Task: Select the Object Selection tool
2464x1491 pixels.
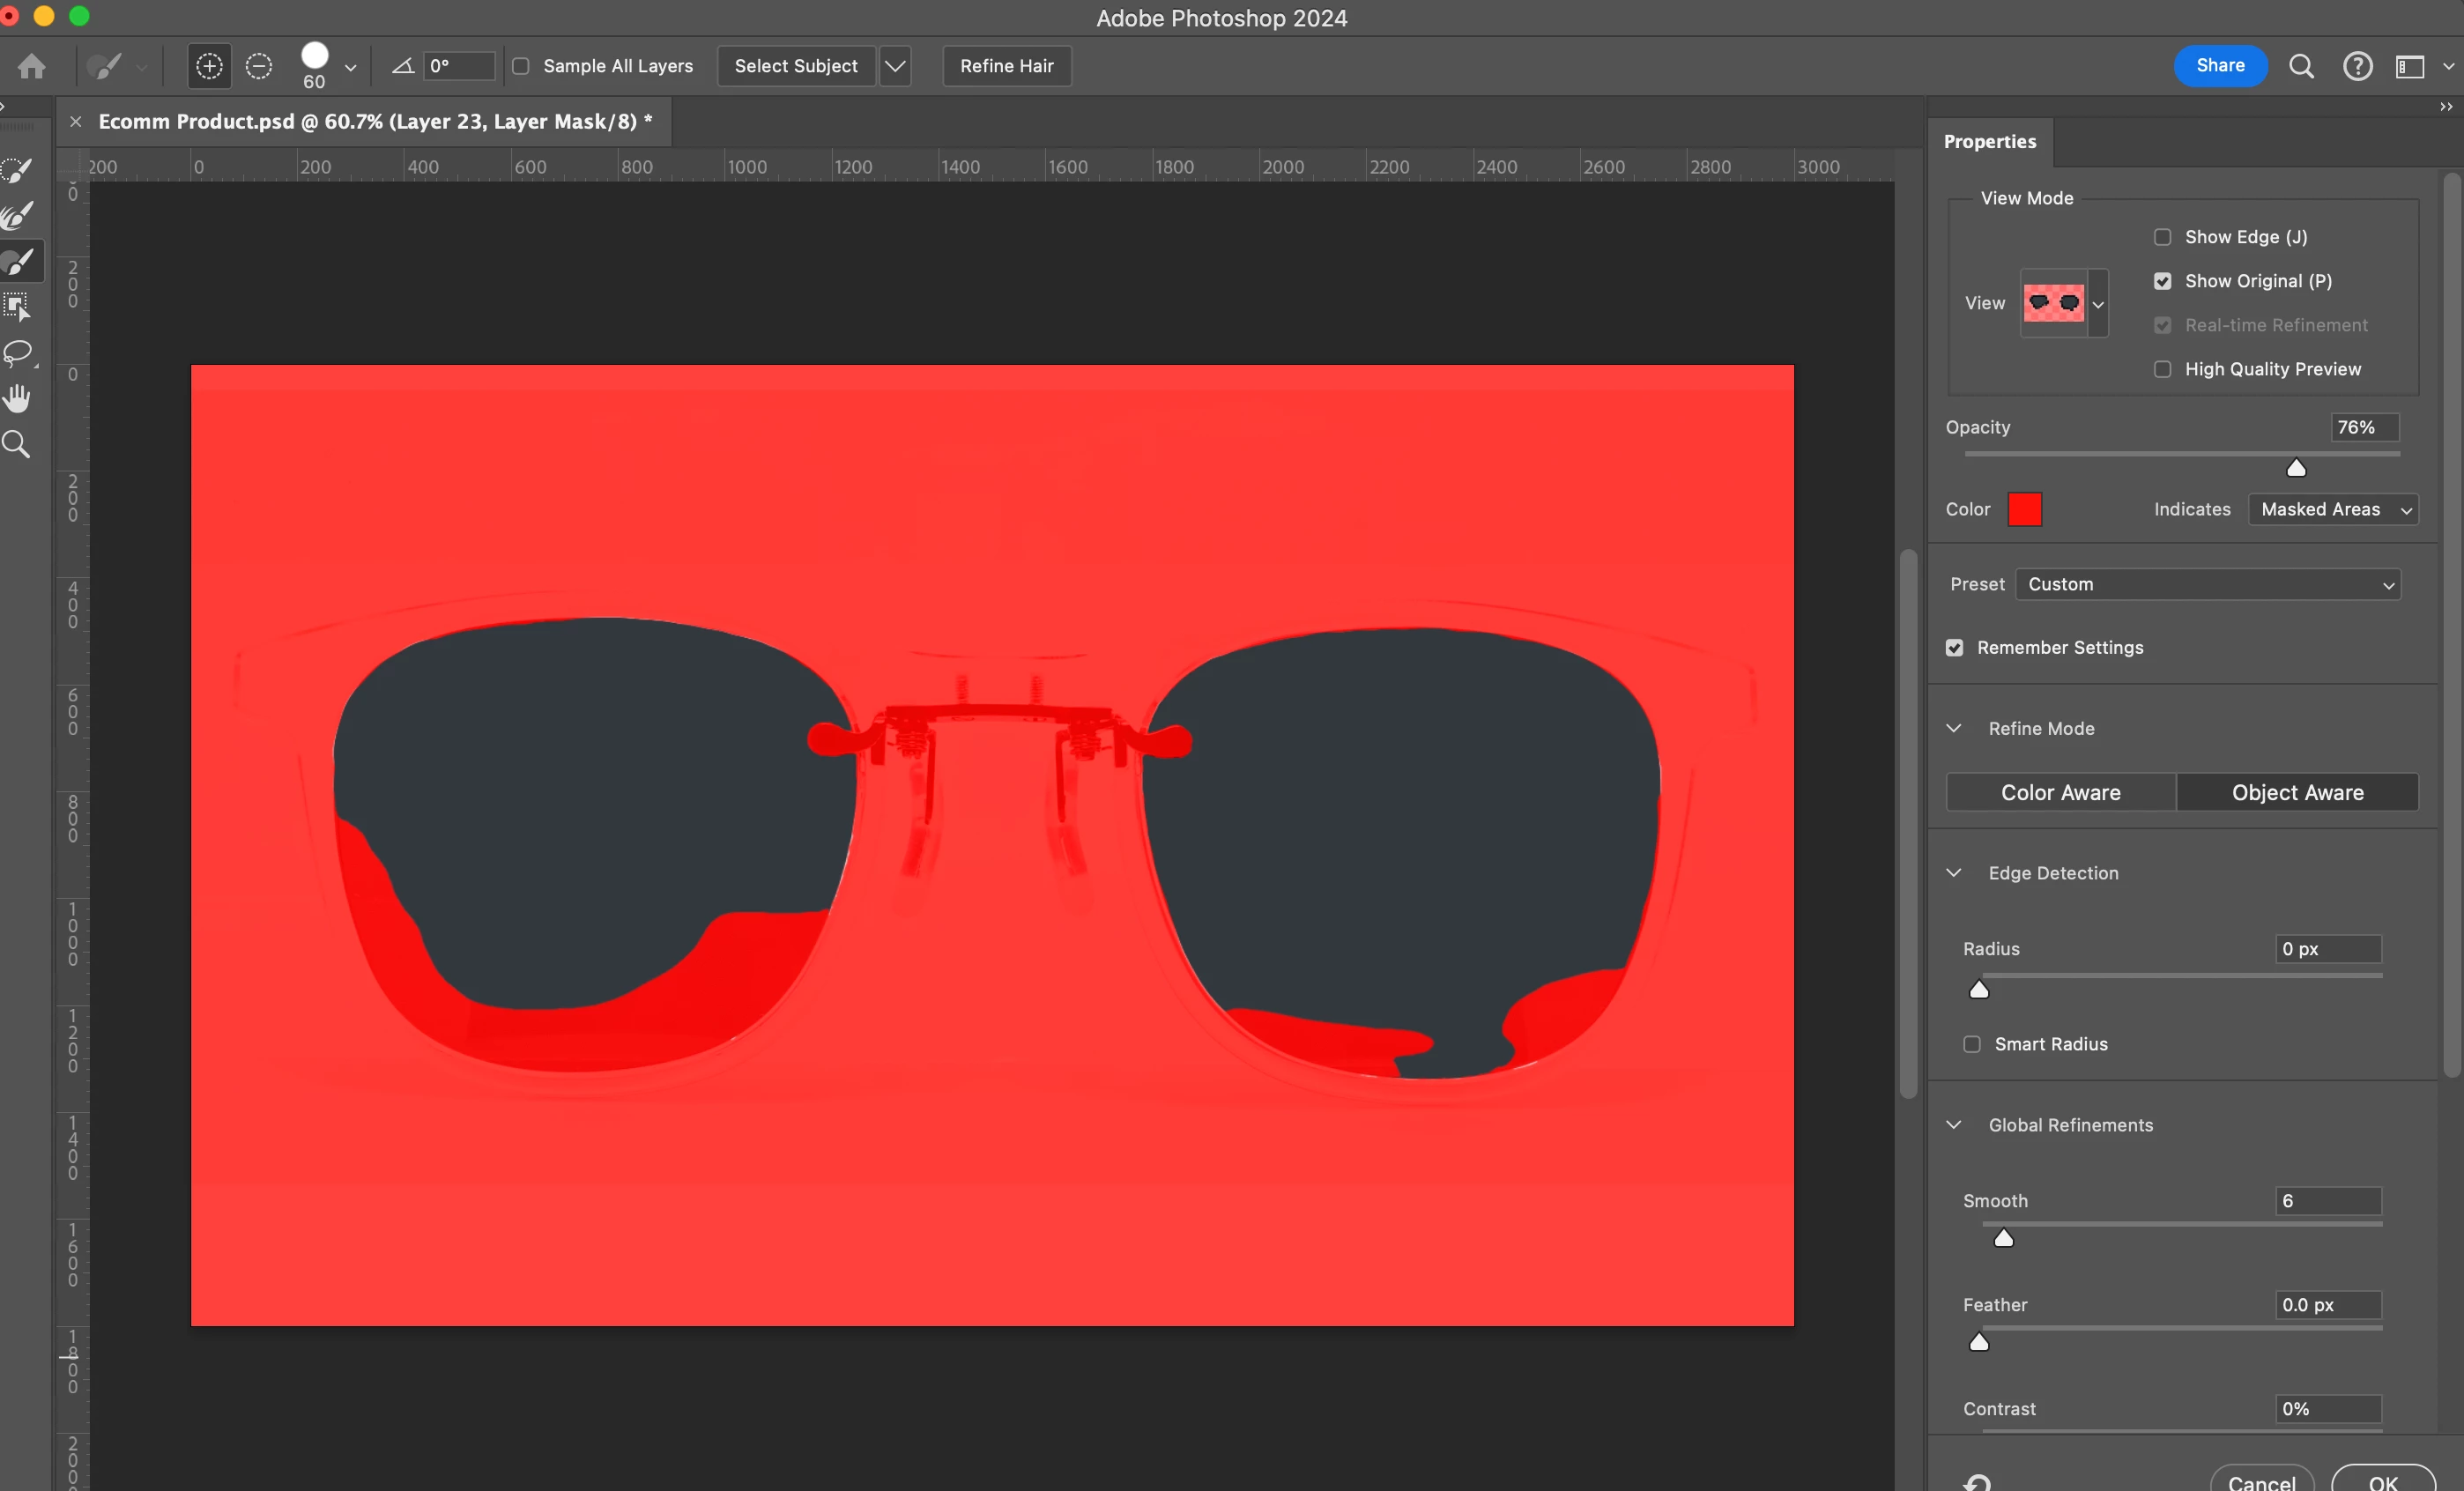Action: point(18,306)
